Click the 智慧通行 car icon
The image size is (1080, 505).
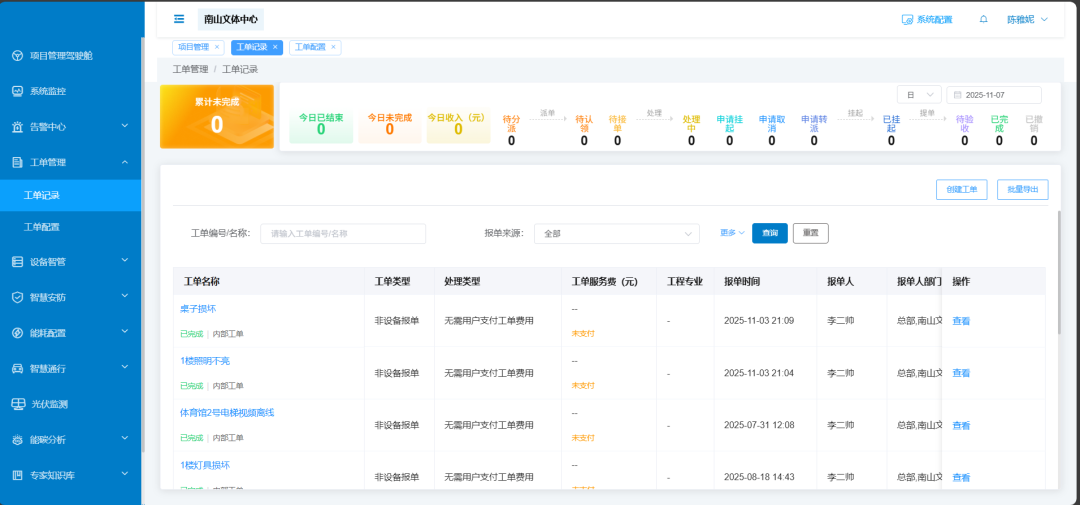(x=18, y=369)
